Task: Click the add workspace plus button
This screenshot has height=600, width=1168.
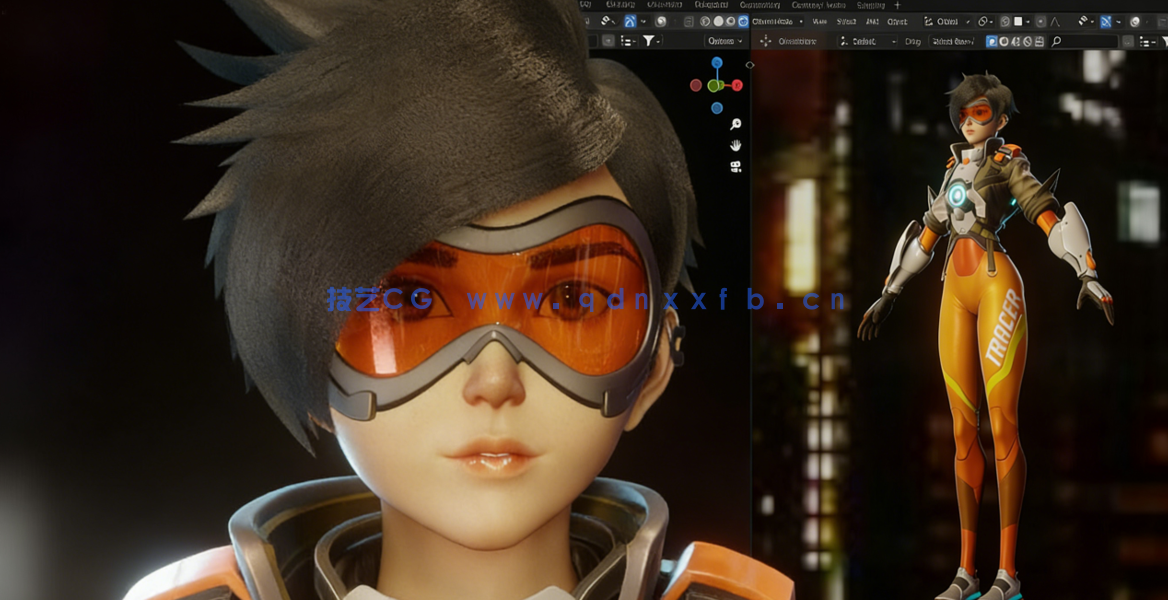Action: [897, 6]
